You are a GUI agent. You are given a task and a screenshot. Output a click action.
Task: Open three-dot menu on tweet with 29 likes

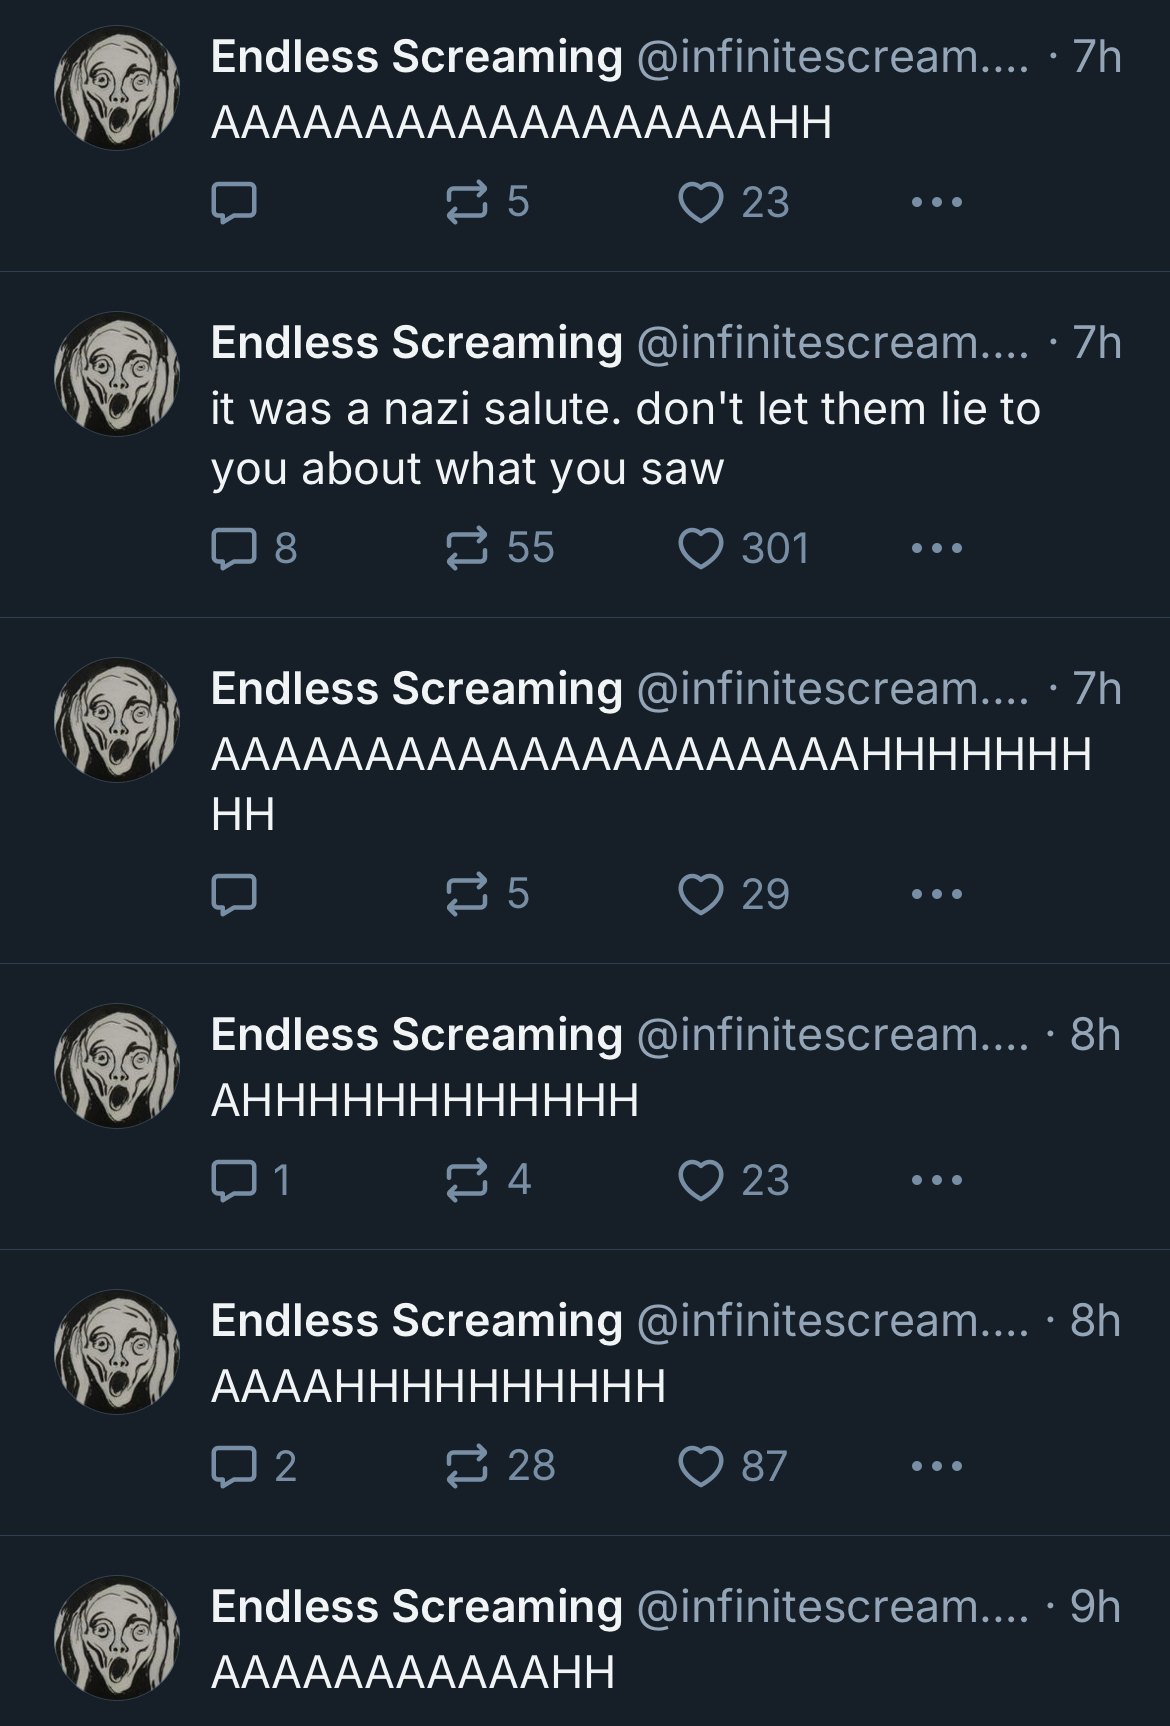[x=937, y=894]
